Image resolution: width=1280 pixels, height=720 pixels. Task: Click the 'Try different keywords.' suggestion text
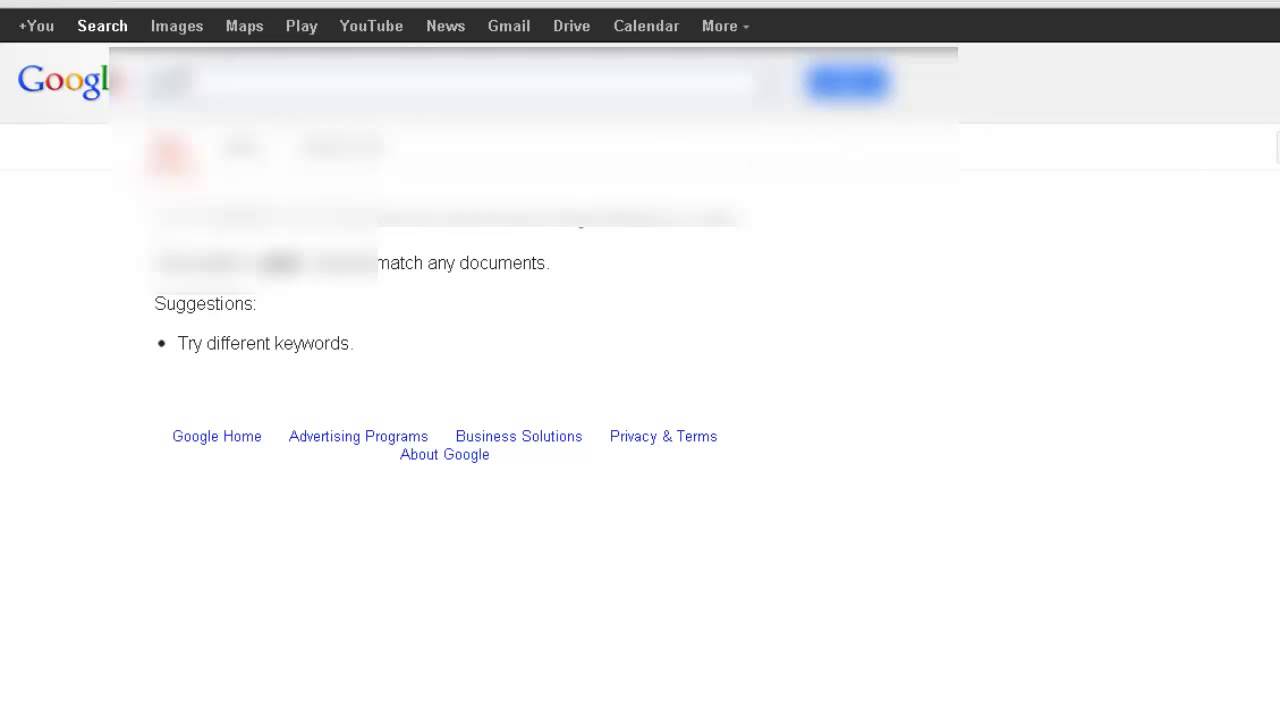(x=265, y=343)
